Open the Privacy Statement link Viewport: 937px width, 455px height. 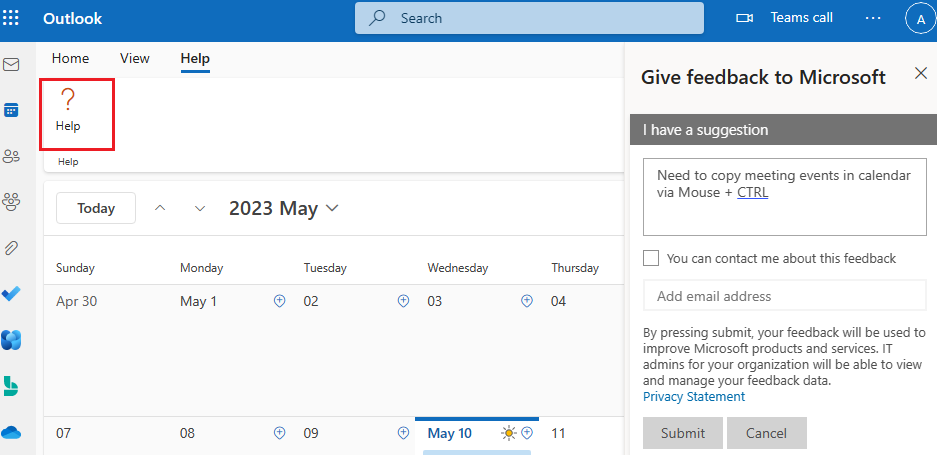click(694, 396)
